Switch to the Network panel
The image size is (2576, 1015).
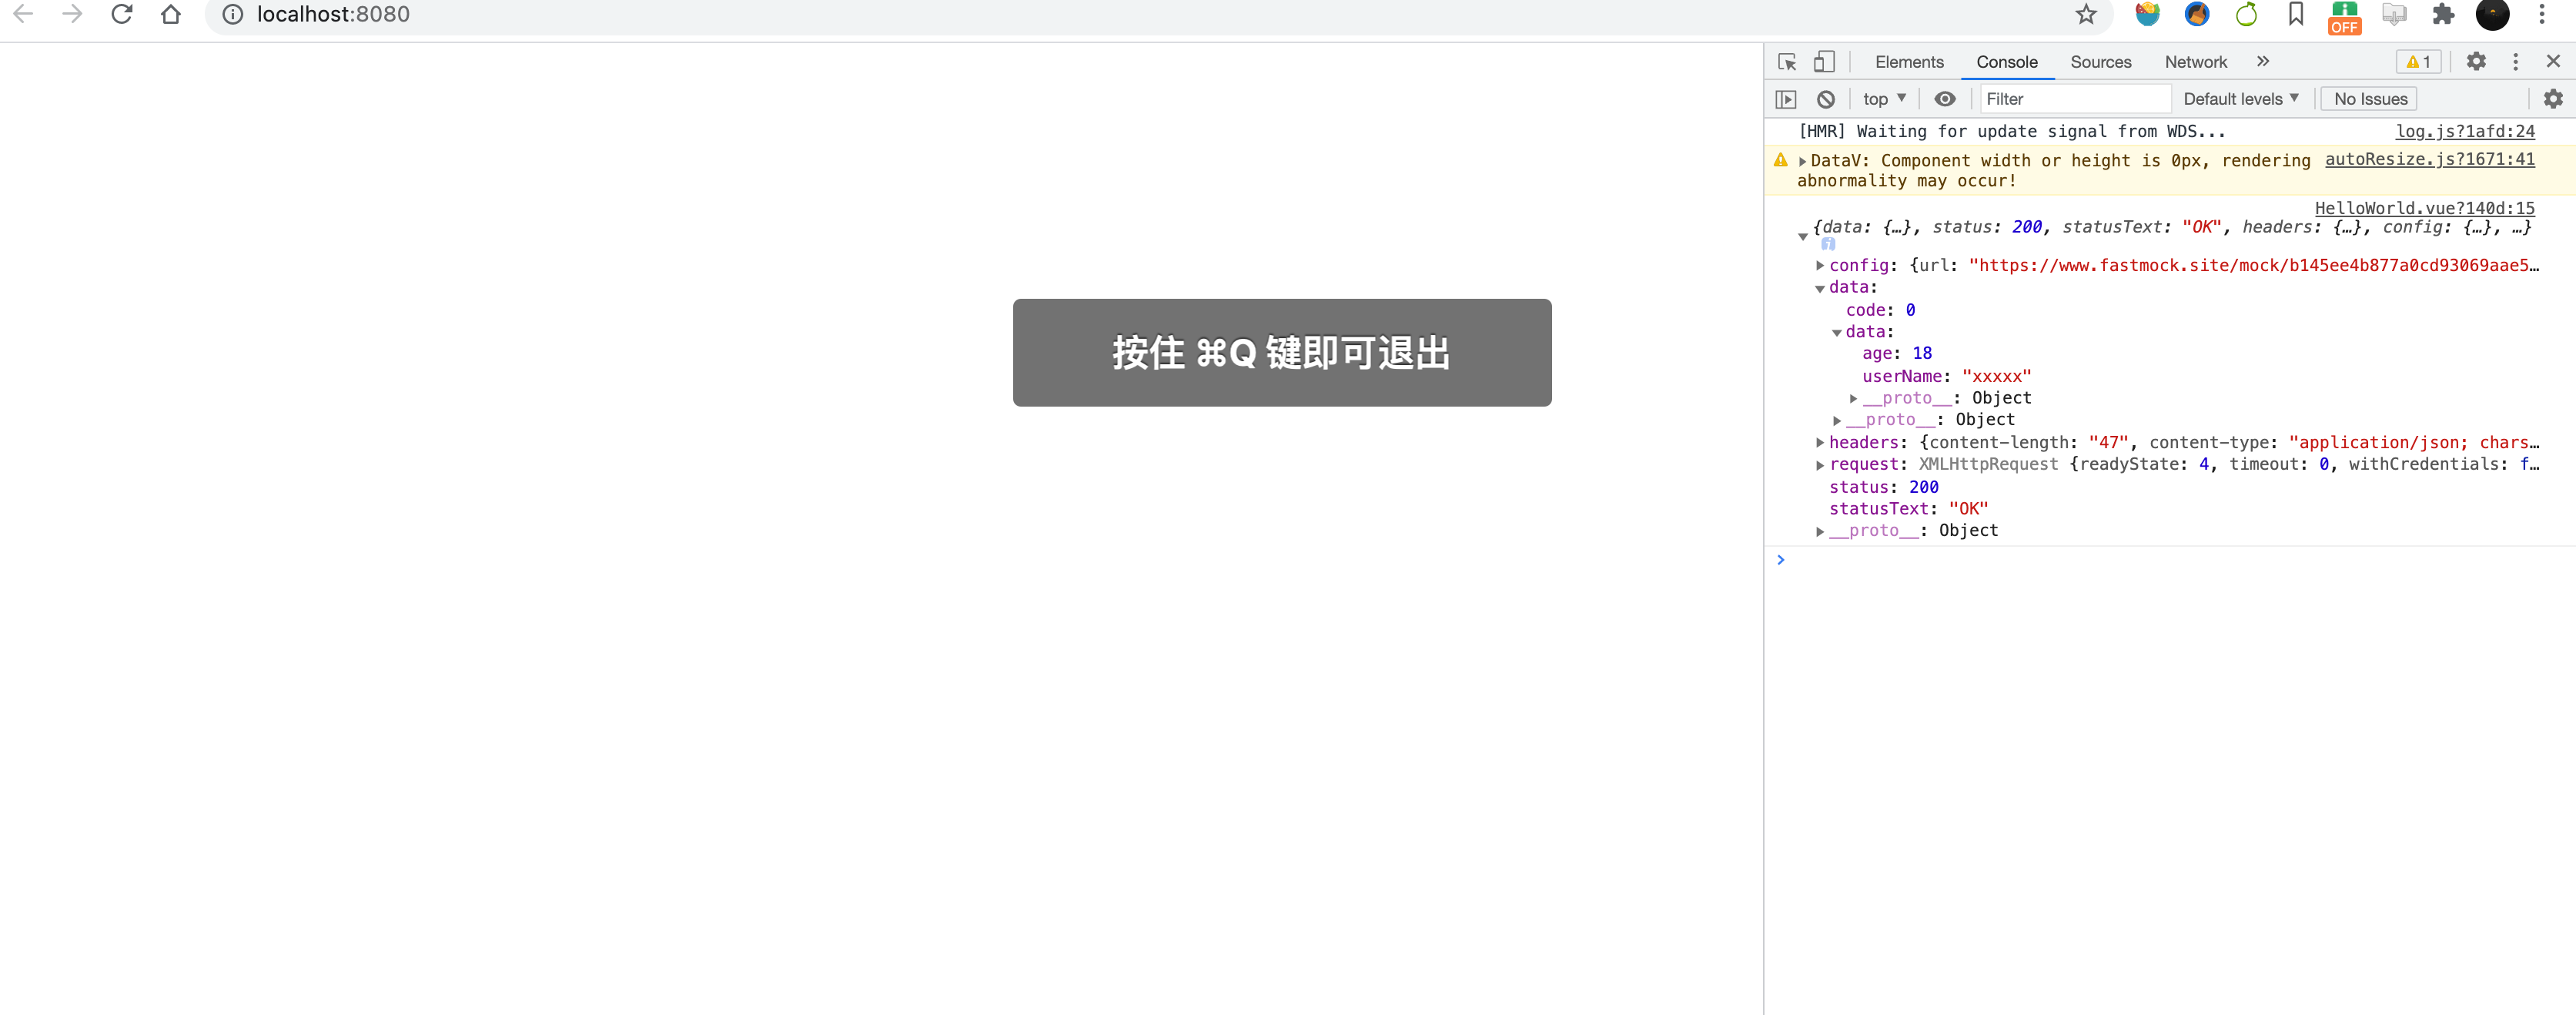click(2195, 61)
